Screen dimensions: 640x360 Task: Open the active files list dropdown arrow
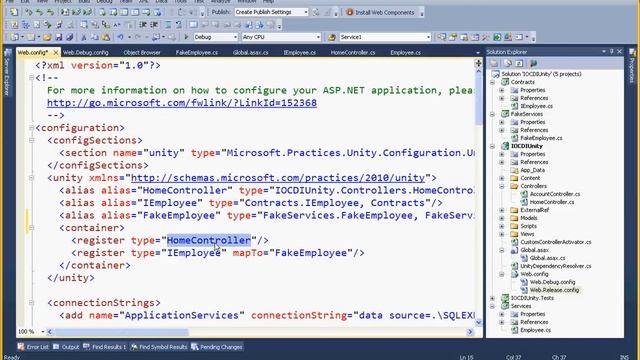coord(478,53)
